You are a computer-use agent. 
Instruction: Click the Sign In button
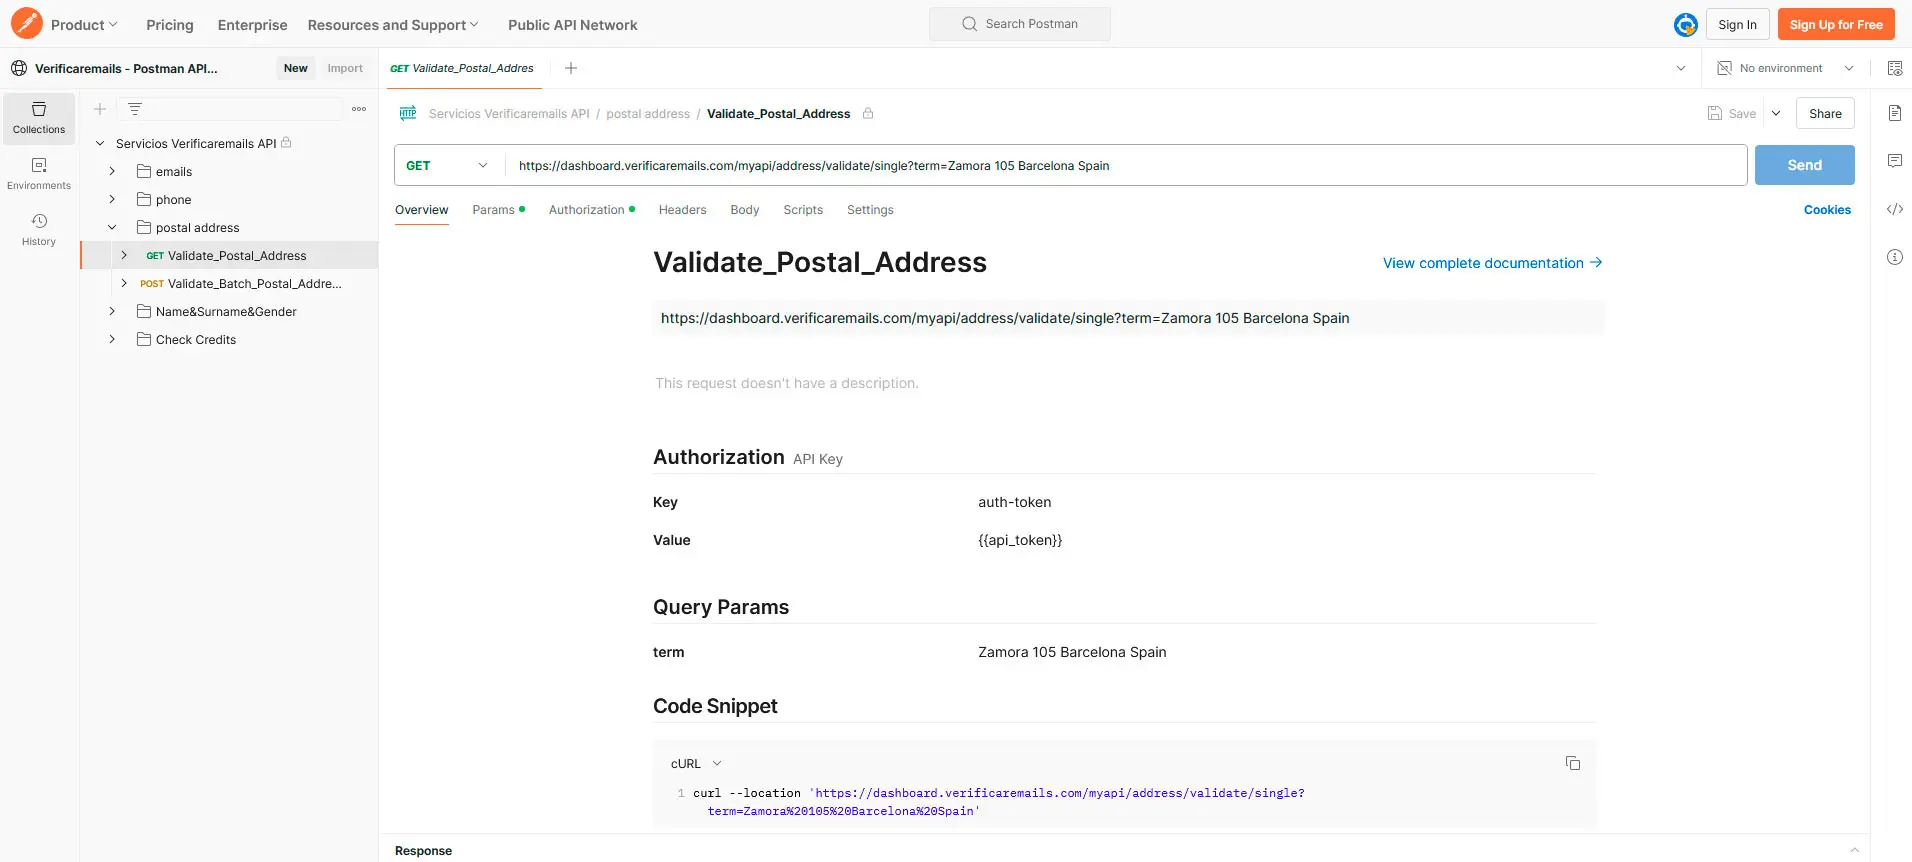pyautogui.click(x=1737, y=25)
